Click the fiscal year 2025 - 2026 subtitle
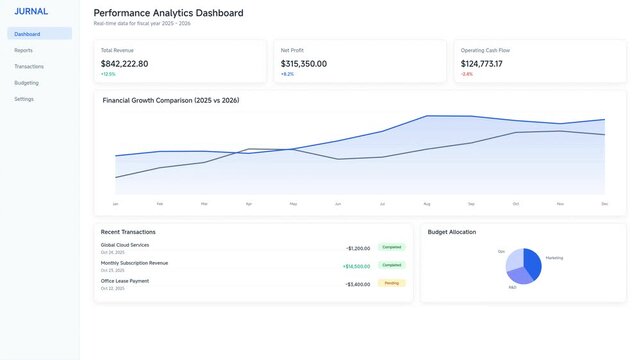This screenshot has width=641, height=360. [x=142, y=23]
